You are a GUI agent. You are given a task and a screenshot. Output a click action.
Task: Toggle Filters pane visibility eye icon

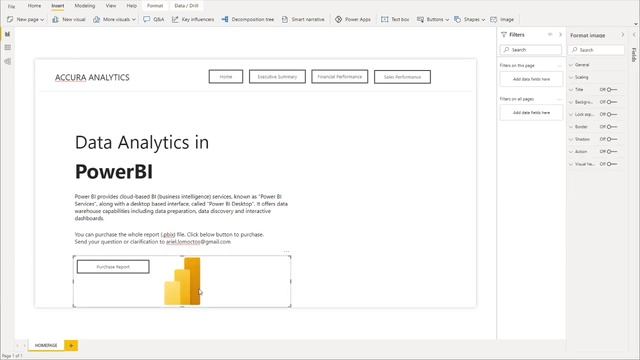(550, 35)
